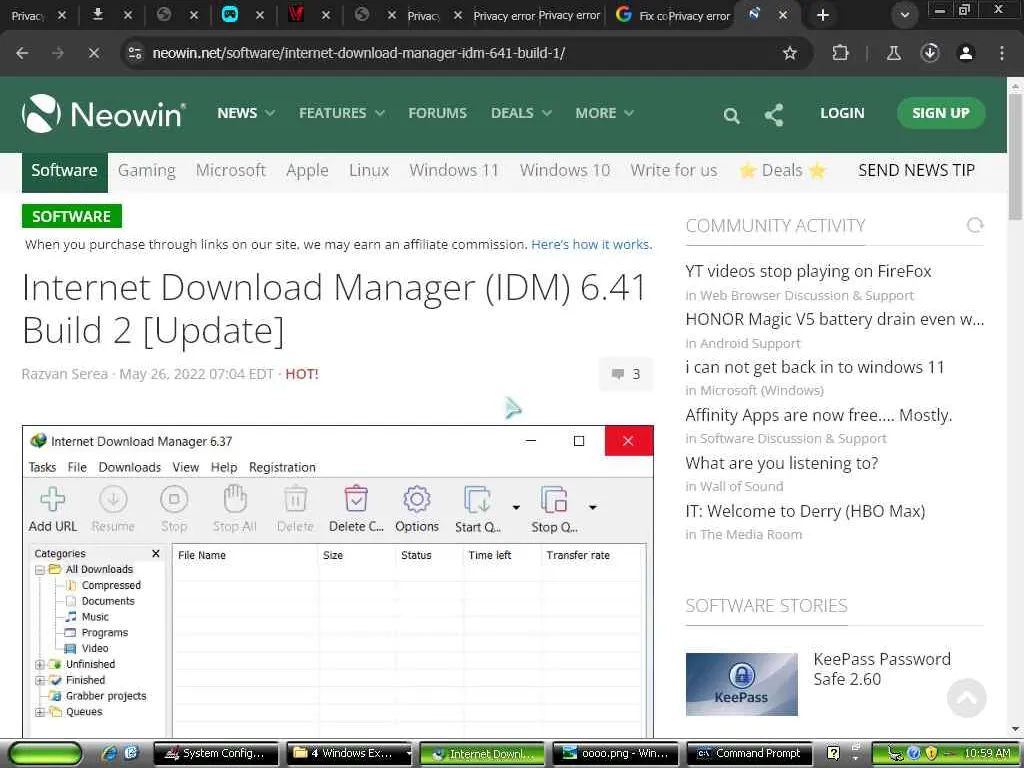Open the Chrome profile avatar
The width and height of the screenshot is (1024, 768).
pyautogui.click(x=966, y=53)
